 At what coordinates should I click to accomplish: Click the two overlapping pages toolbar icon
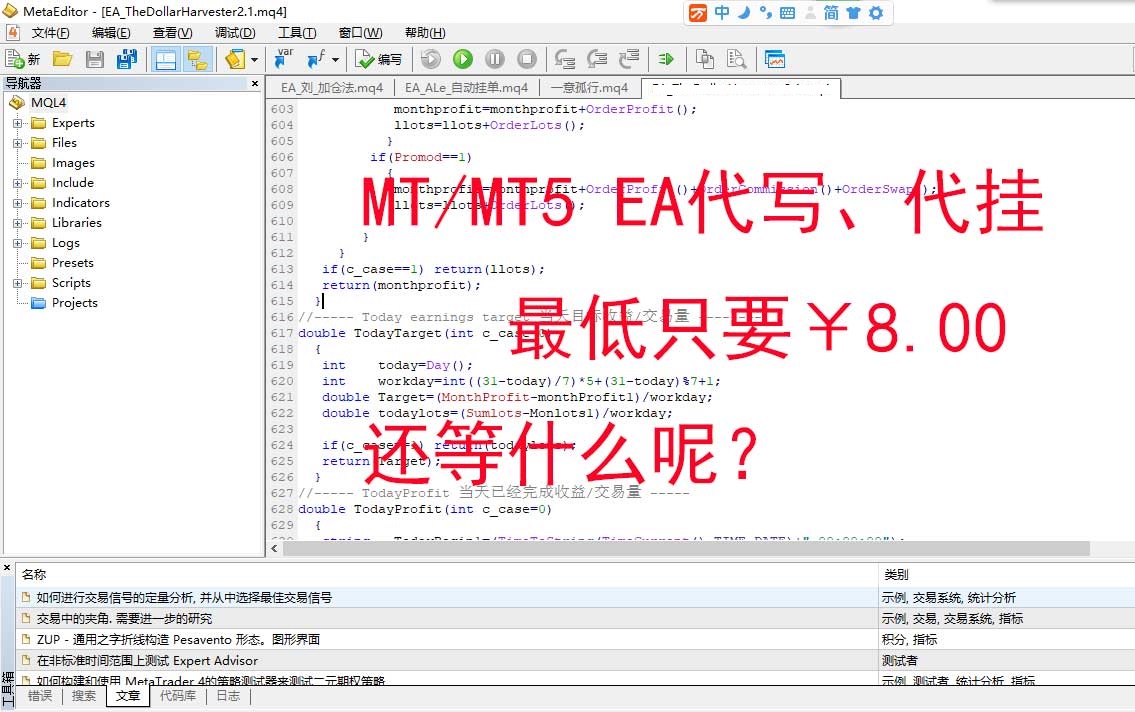pos(704,59)
